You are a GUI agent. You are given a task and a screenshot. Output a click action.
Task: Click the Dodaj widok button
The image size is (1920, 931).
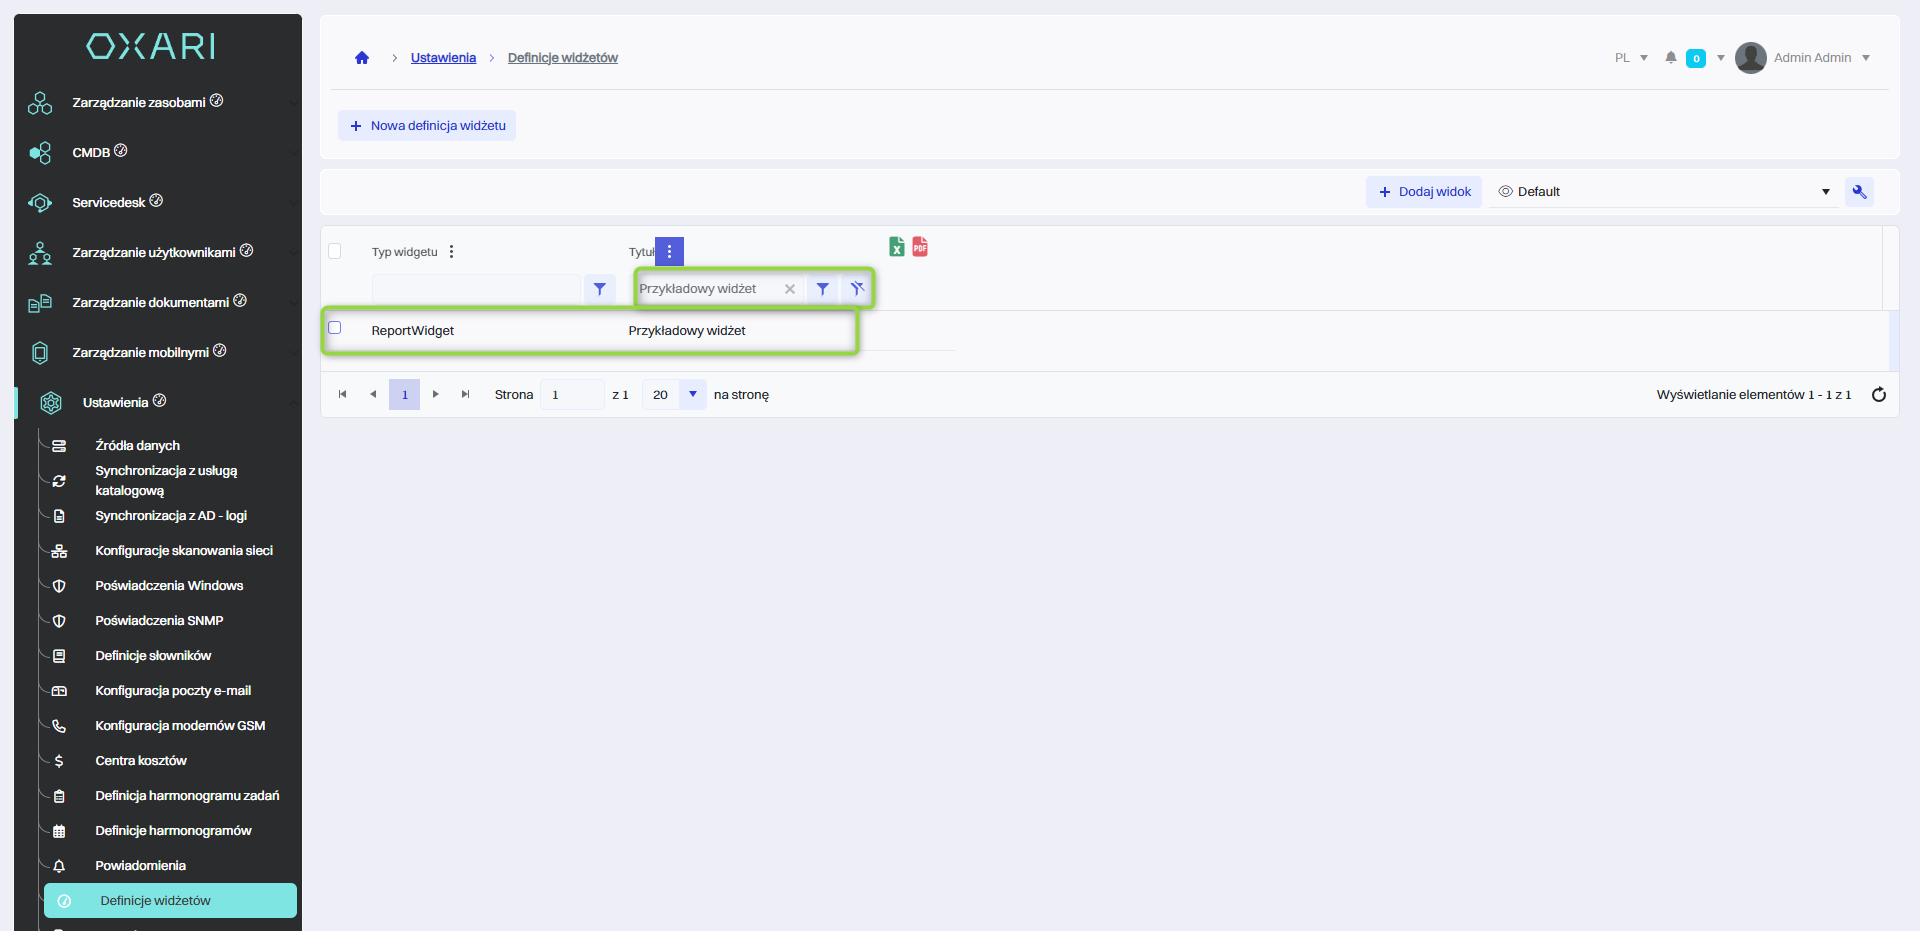pyautogui.click(x=1424, y=192)
